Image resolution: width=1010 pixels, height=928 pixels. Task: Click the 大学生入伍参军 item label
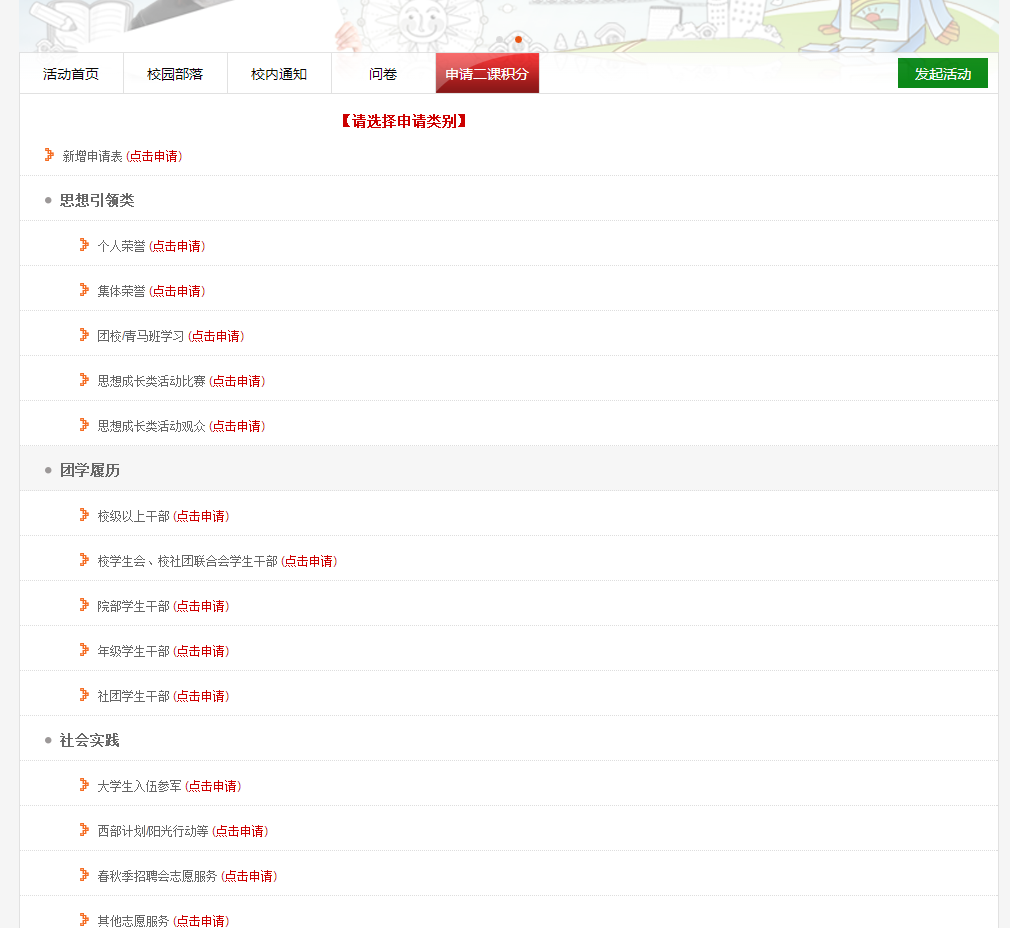tap(139, 787)
